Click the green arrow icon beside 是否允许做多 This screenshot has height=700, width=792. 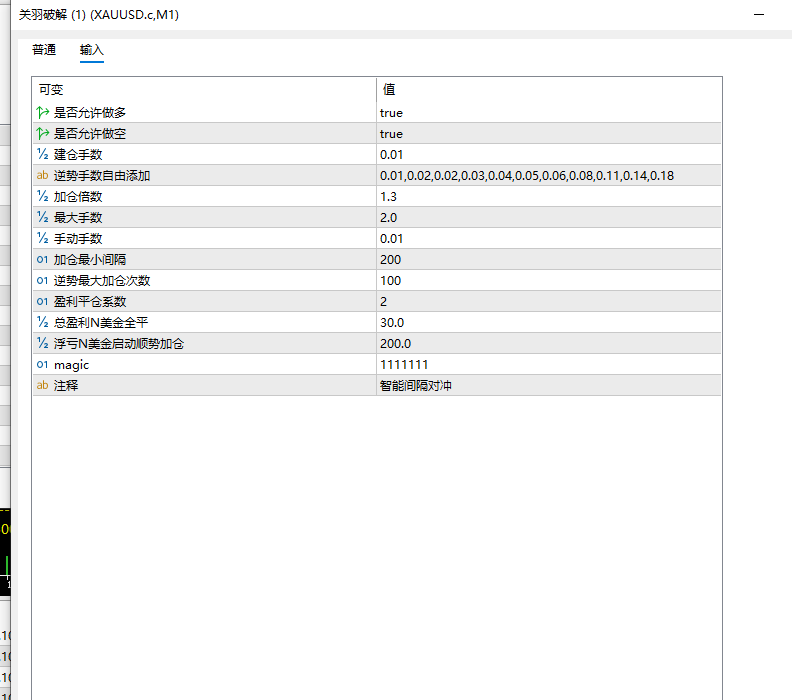42,112
